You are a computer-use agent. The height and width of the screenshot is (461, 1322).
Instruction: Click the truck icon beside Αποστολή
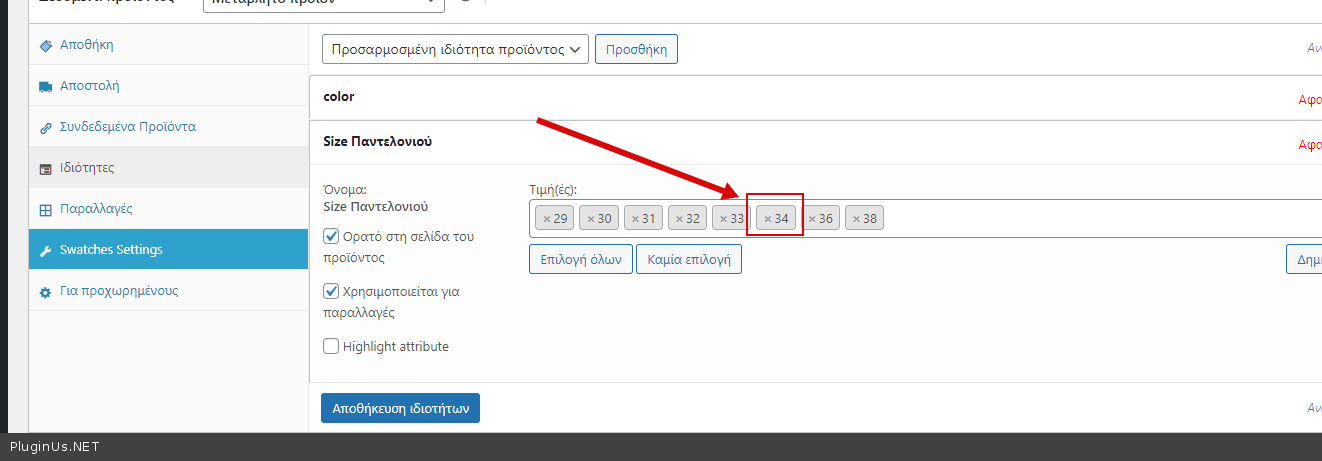pyautogui.click(x=45, y=87)
